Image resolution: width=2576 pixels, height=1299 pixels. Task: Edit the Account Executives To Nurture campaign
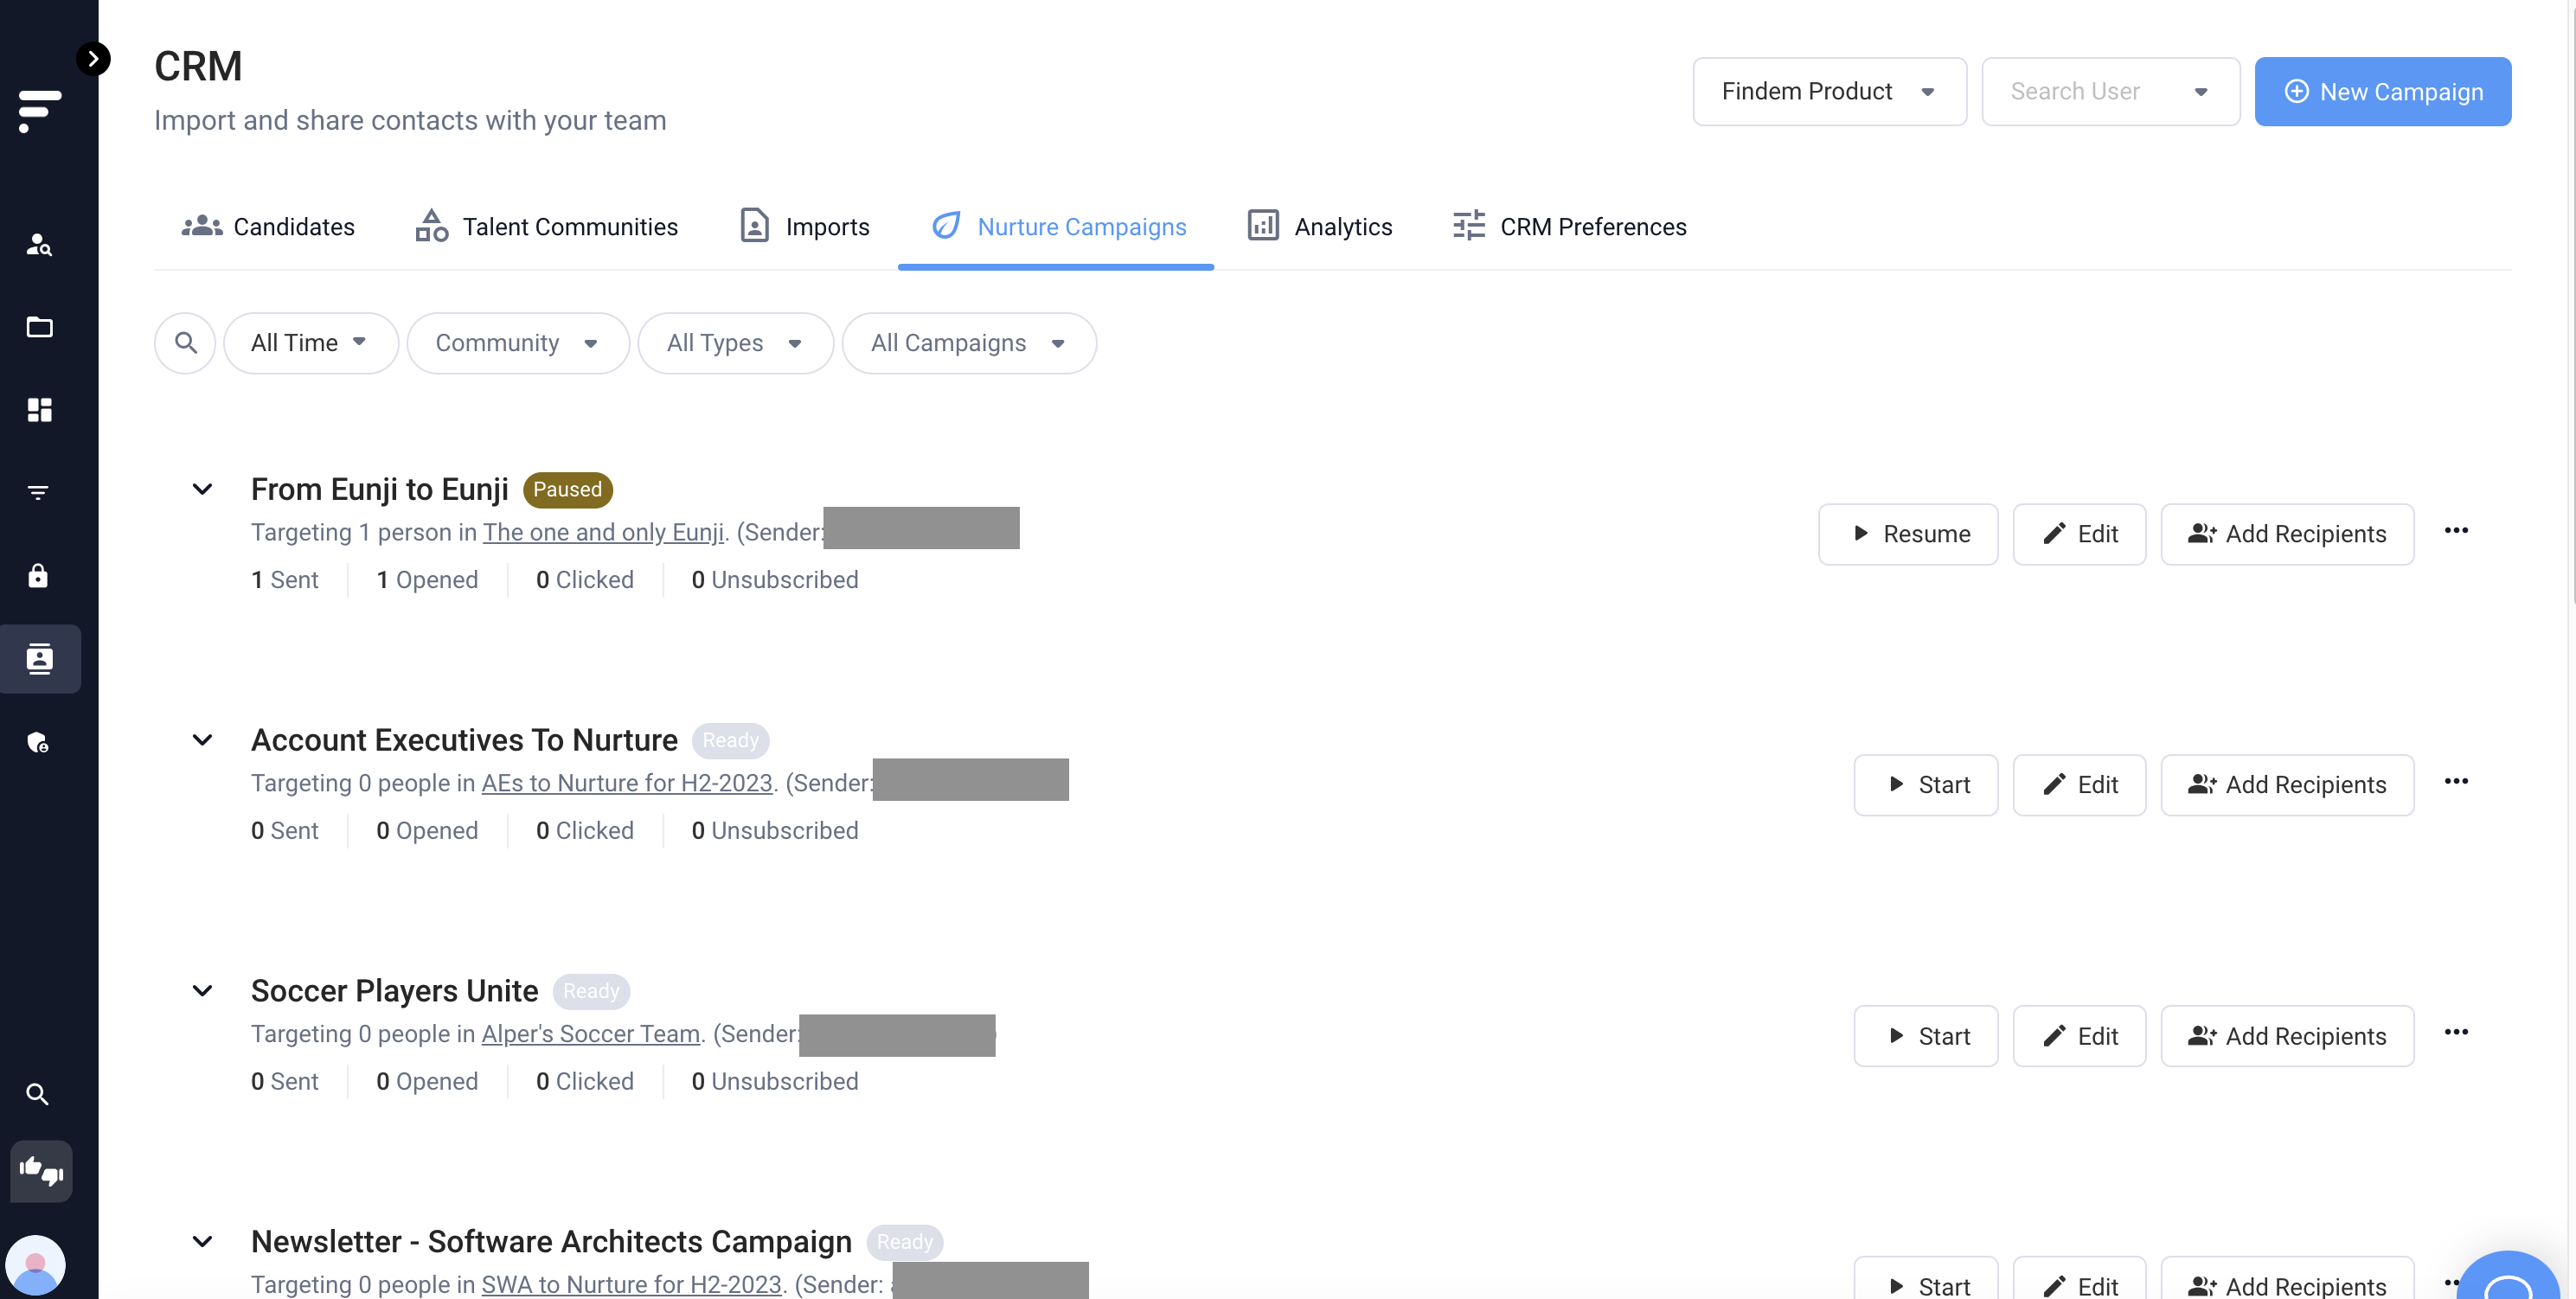(2079, 785)
